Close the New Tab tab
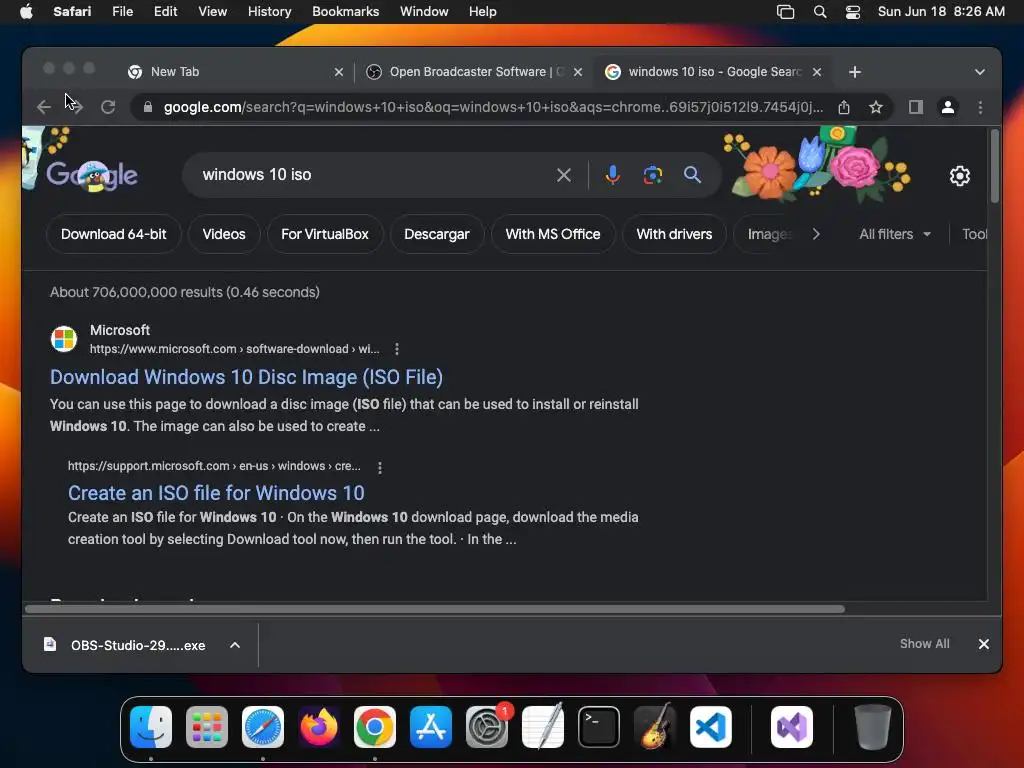The width and height of the screenshot is (1024, 768). click(x=339, y=72)
